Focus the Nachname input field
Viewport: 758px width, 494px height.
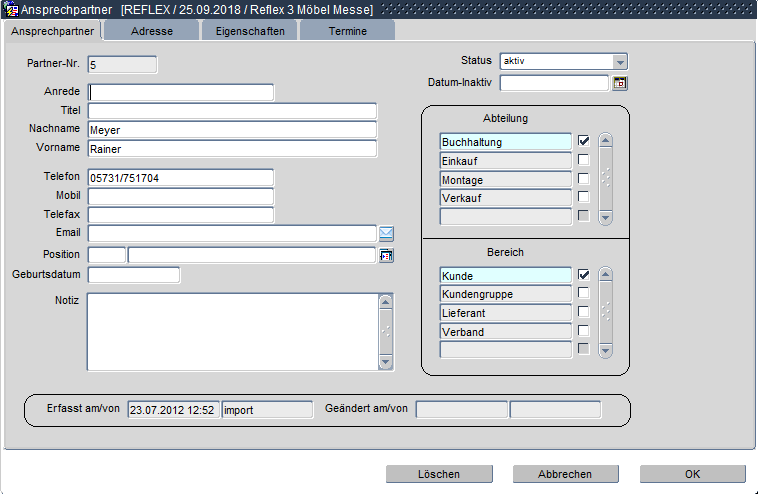click(x=232, y=129)
